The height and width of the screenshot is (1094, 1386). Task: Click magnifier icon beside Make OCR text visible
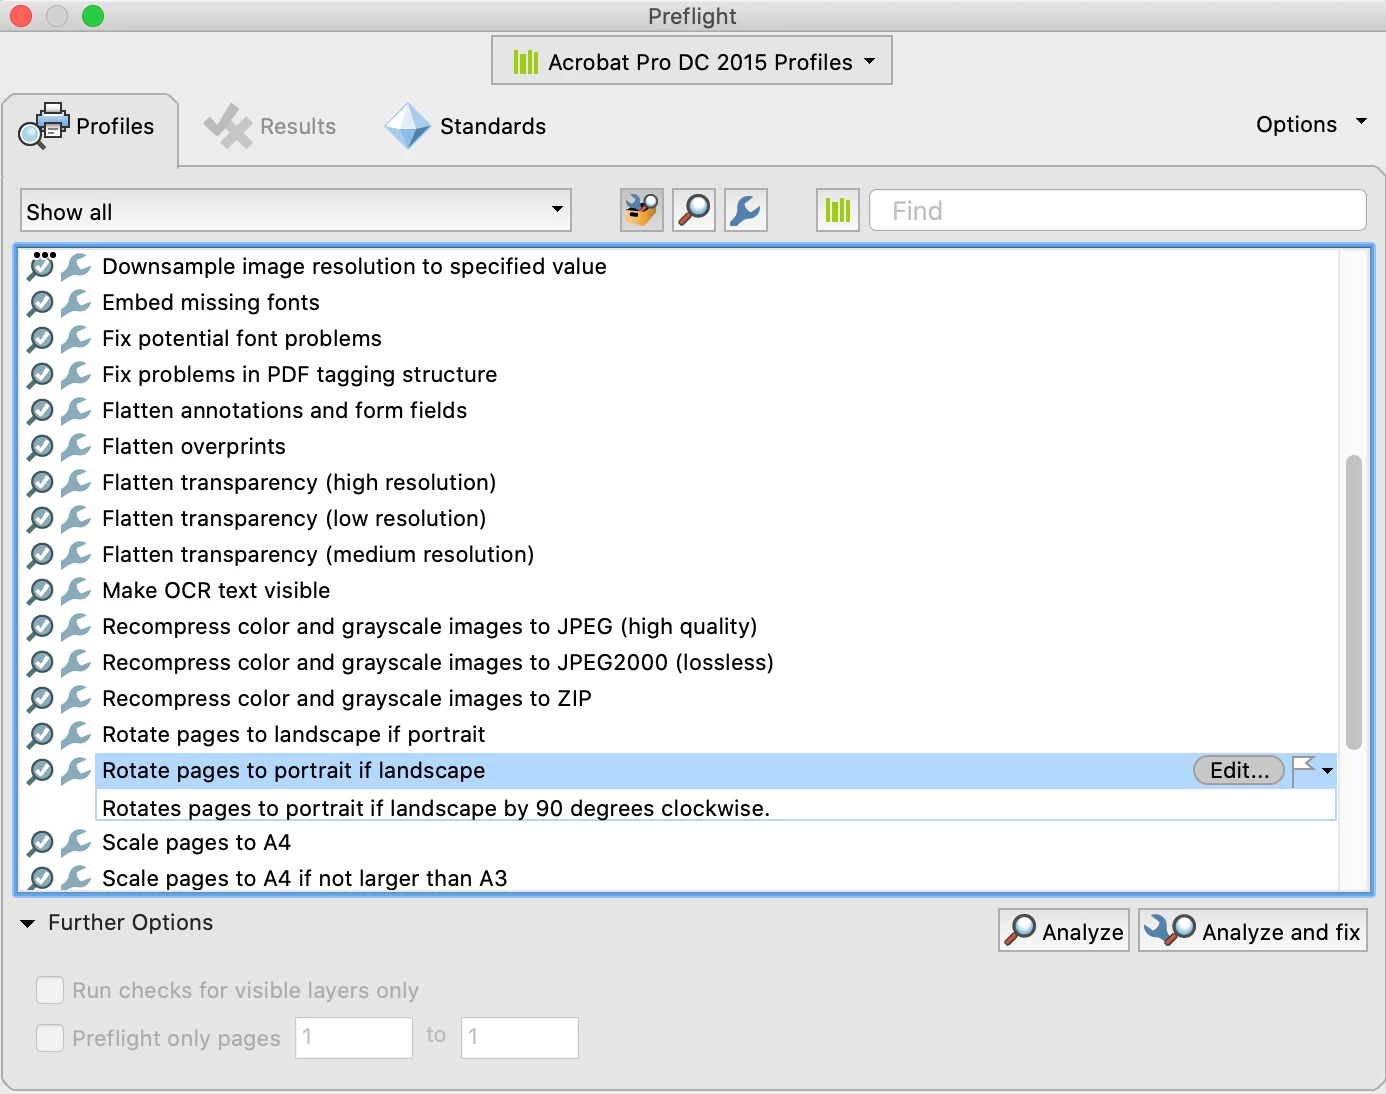click(40, 591)
